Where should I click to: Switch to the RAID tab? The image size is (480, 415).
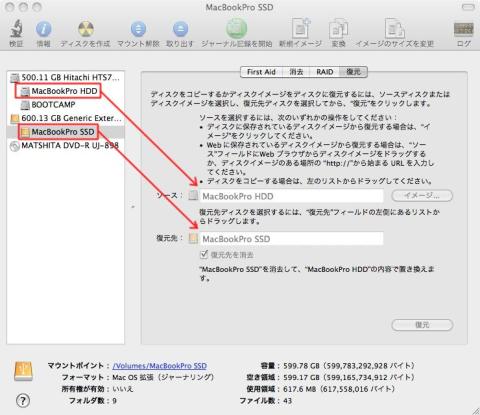(x=325, y=72)
